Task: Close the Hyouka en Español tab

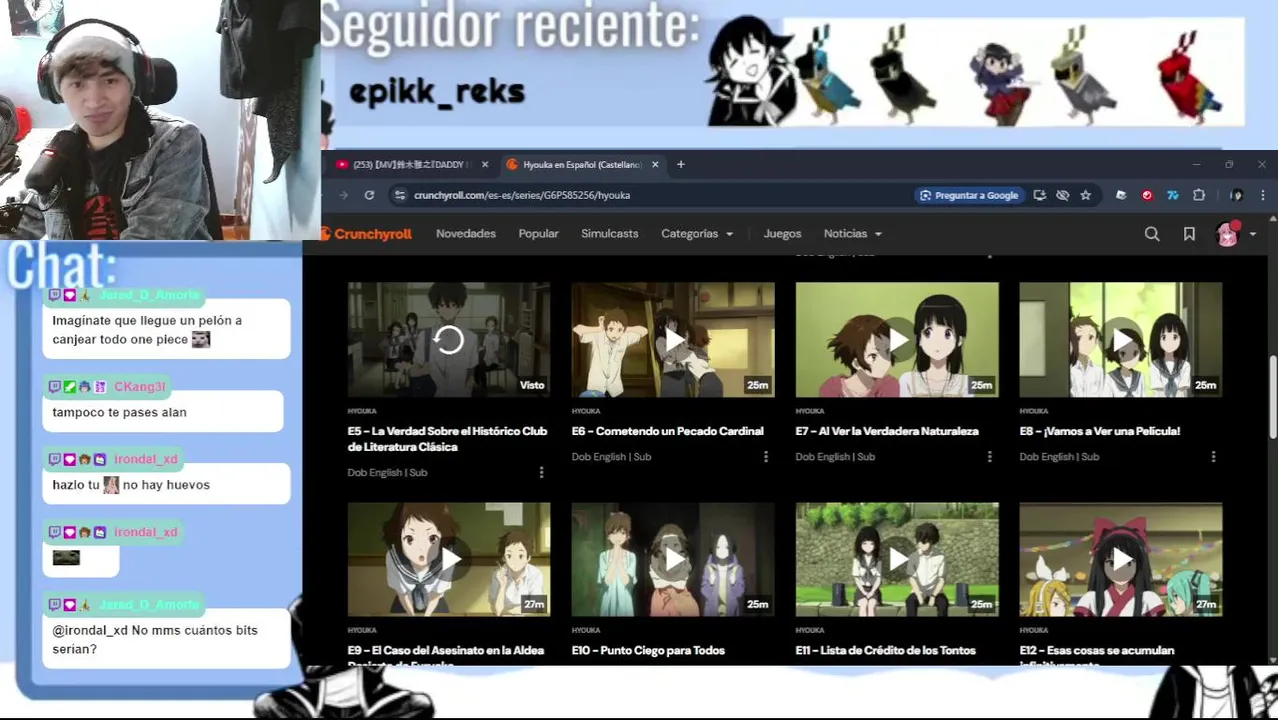Action: tap(655, 164)
